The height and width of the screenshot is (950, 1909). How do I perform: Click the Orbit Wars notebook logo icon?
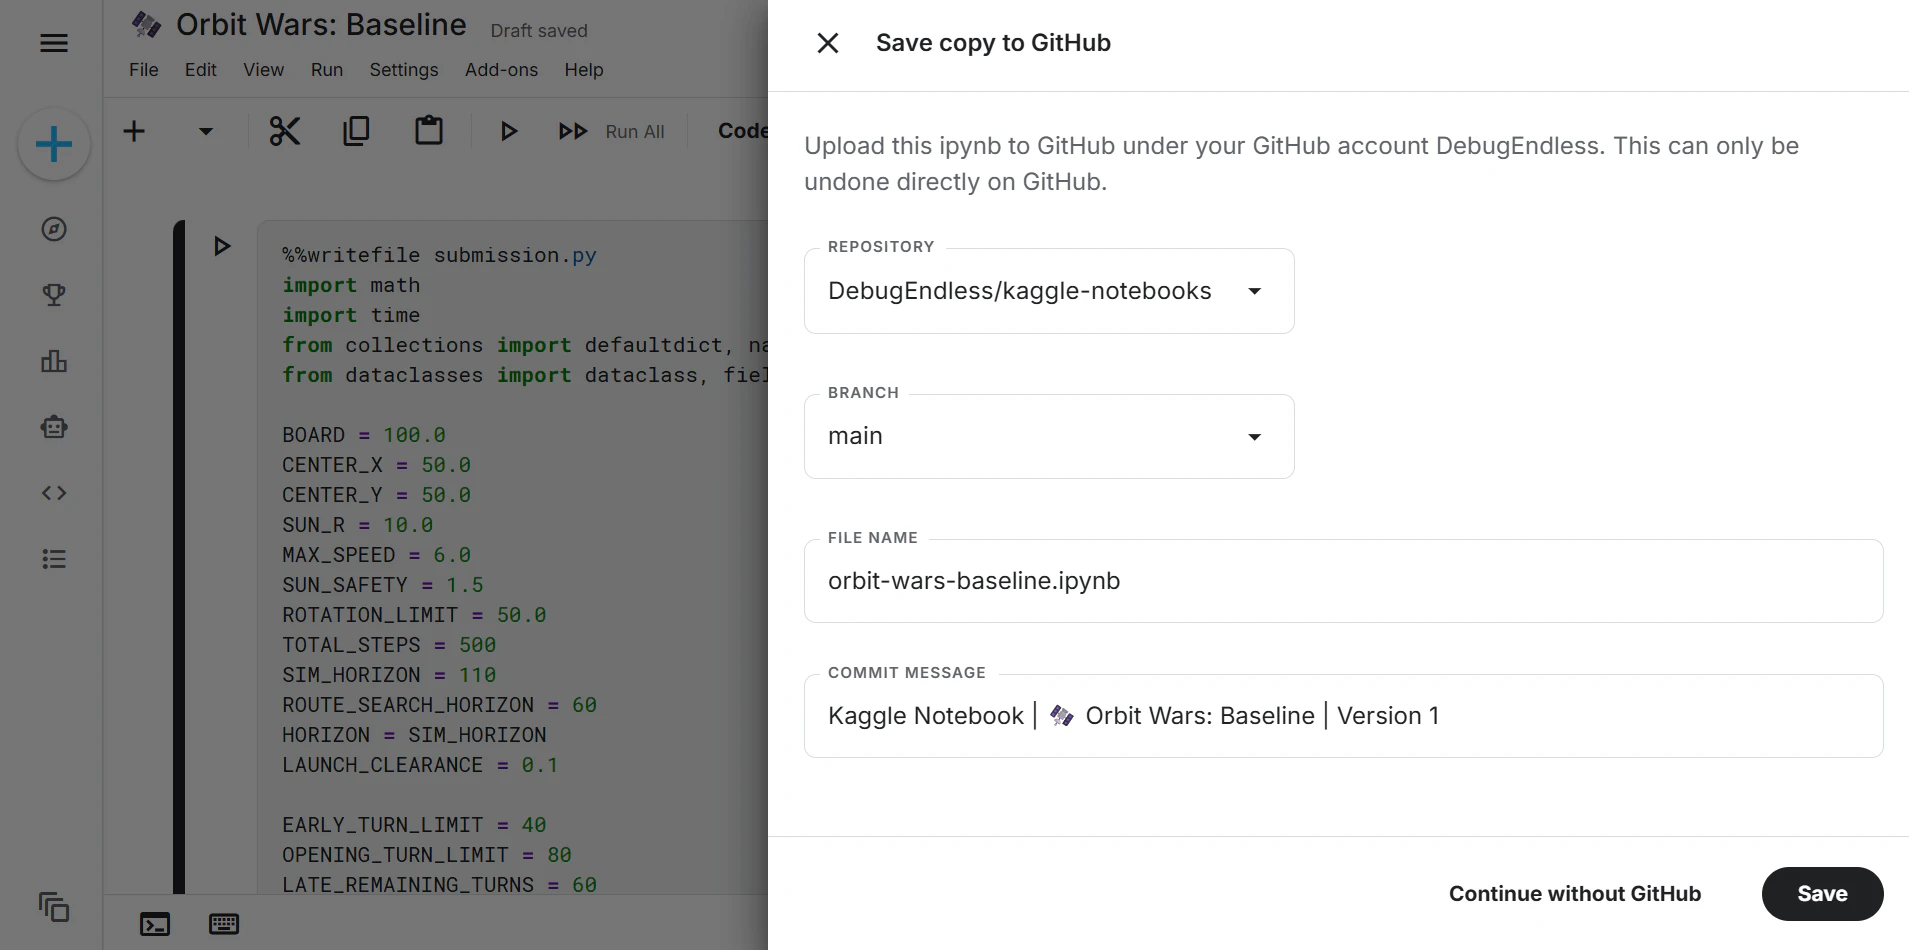[147, 25]
